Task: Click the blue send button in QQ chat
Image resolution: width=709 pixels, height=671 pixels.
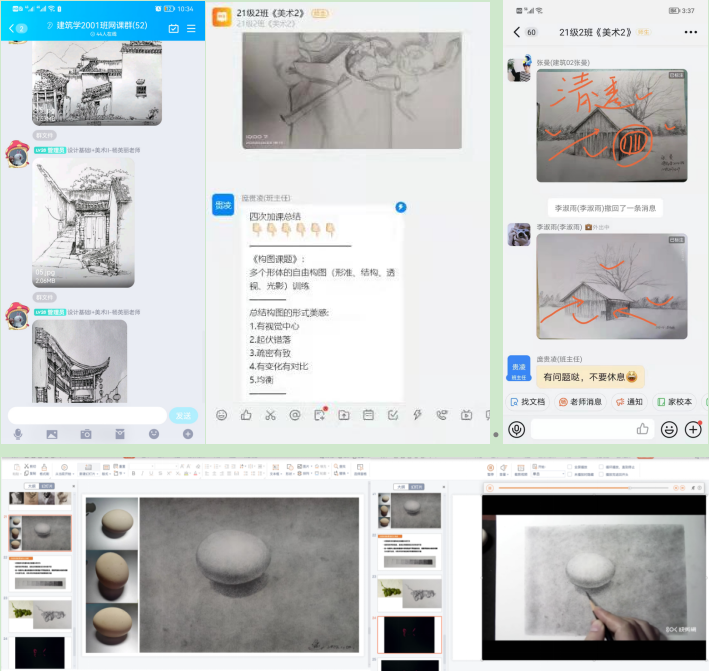Action: pos(183,415)
